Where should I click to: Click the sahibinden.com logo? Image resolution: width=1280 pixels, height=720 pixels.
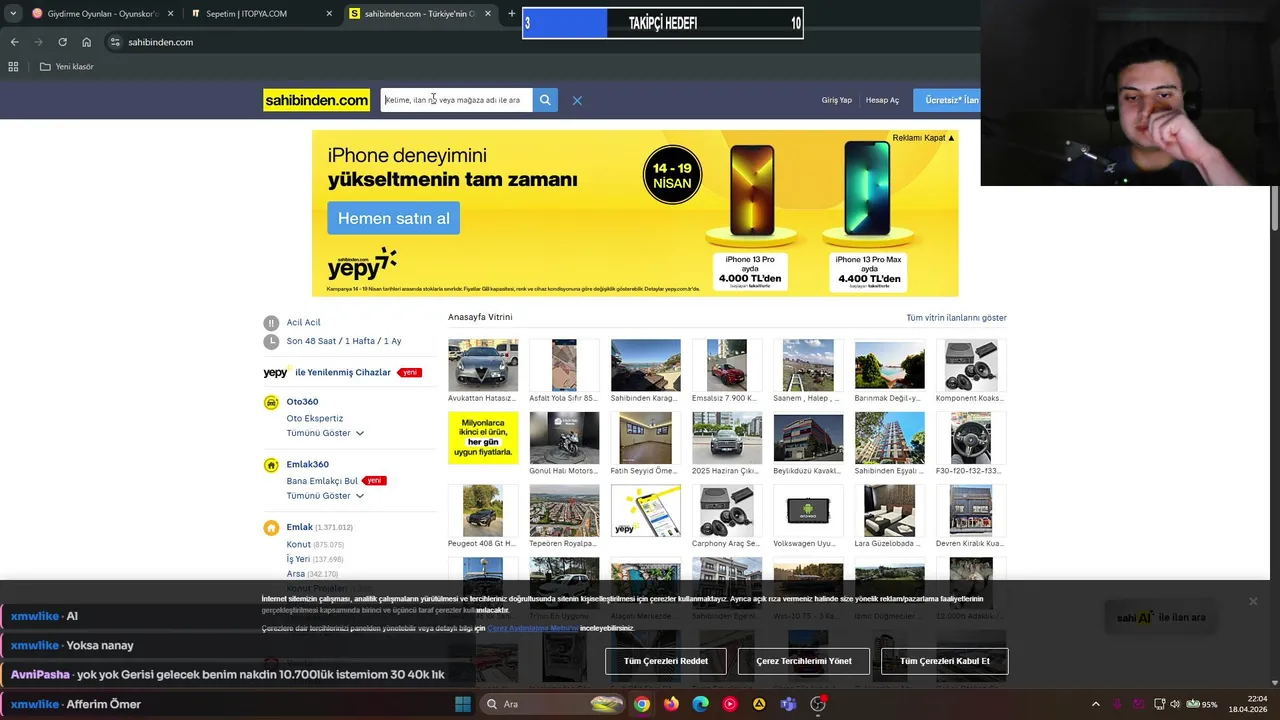point(316,100)
